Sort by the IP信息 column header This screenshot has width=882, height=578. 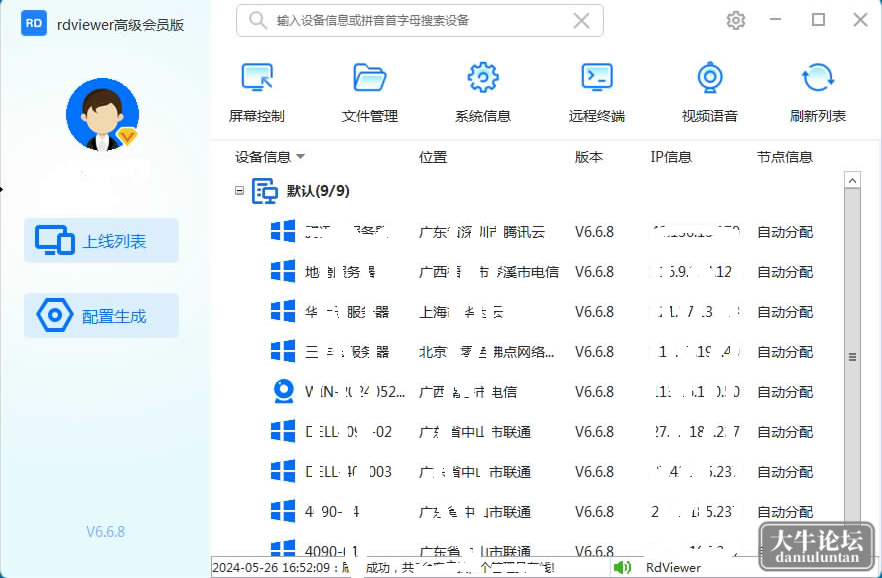670,157
